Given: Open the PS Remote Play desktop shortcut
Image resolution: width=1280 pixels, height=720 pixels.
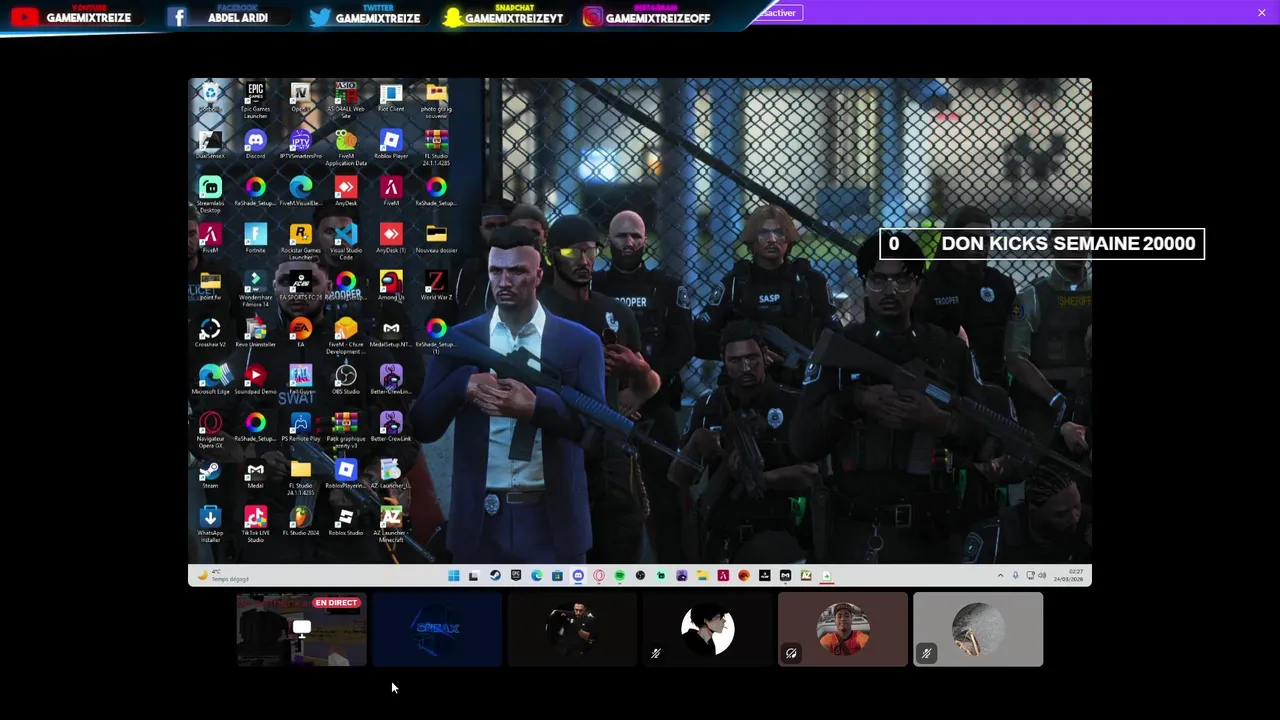Looking at the screenshot, I should click(x=300, y=427).
